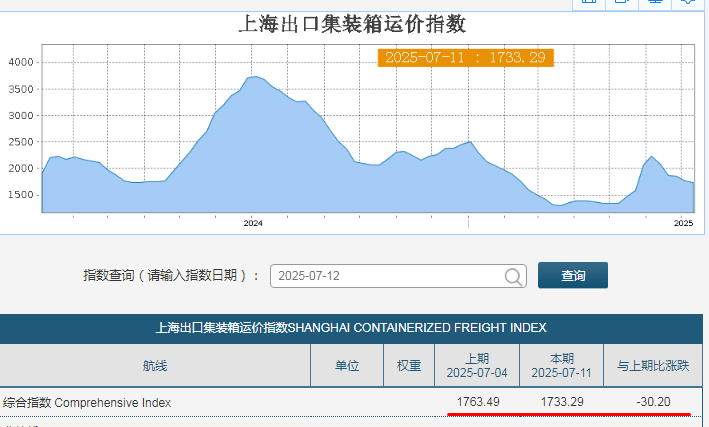Viewport: 709px width, 427px height.
Task: Click chart title 上海出口集装箱运价指数
Action: [x=352, y=24]
